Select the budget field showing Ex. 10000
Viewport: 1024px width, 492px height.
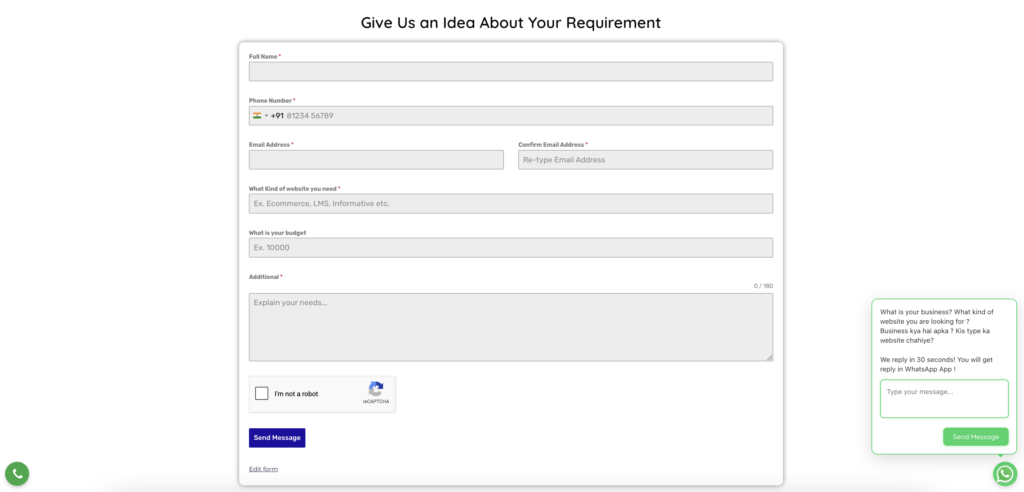coord(510,248)
